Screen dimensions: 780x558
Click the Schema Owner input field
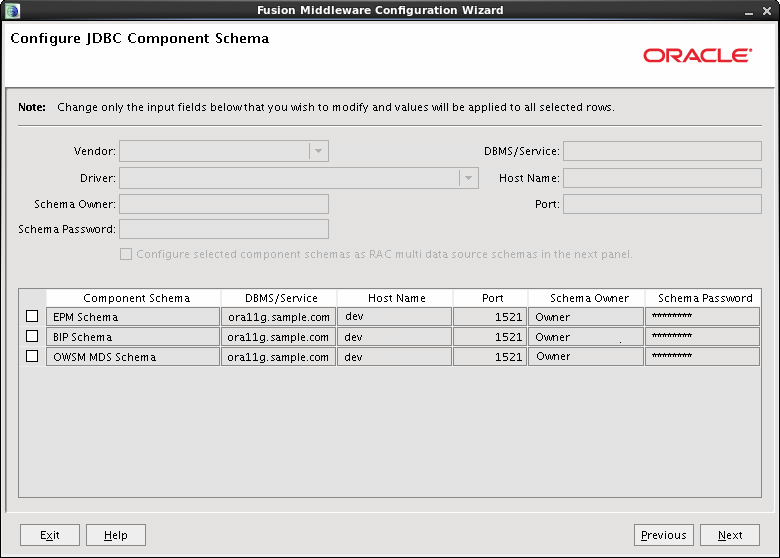(224, 204)
